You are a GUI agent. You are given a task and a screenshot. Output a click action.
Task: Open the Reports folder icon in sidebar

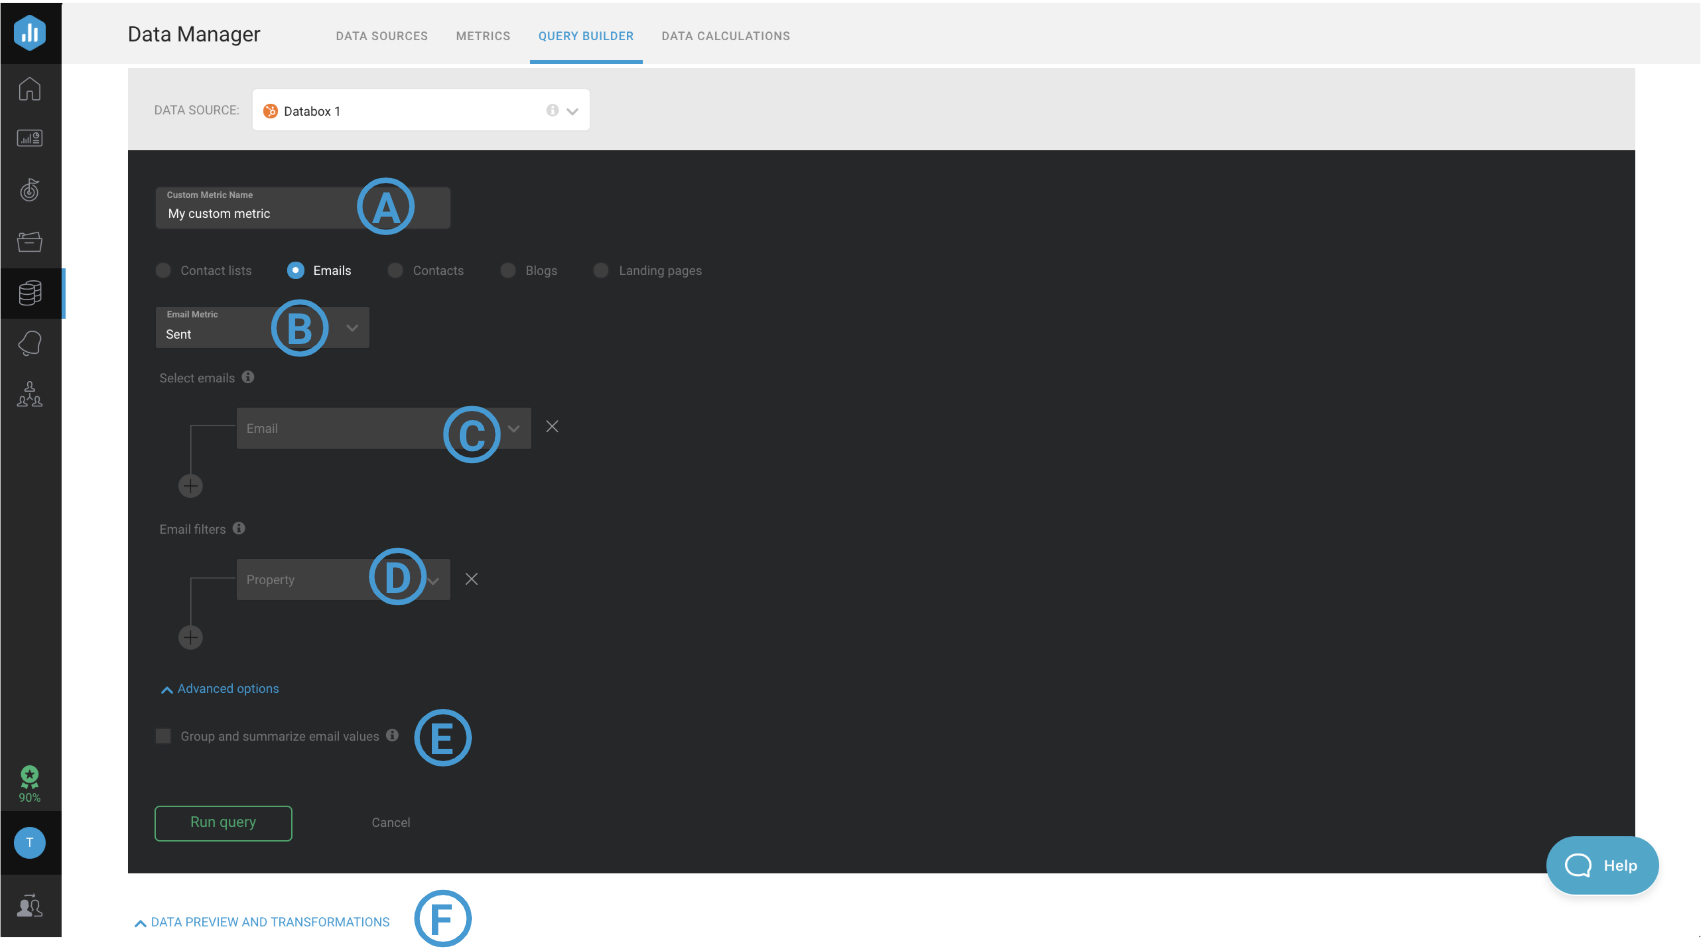30,241
